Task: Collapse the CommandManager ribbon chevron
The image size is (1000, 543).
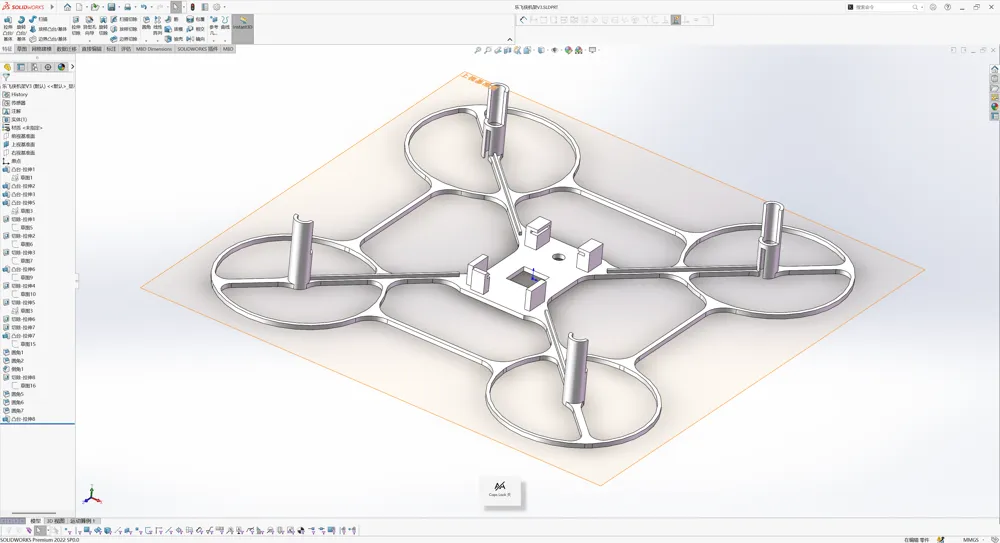Action: (510, 40)
